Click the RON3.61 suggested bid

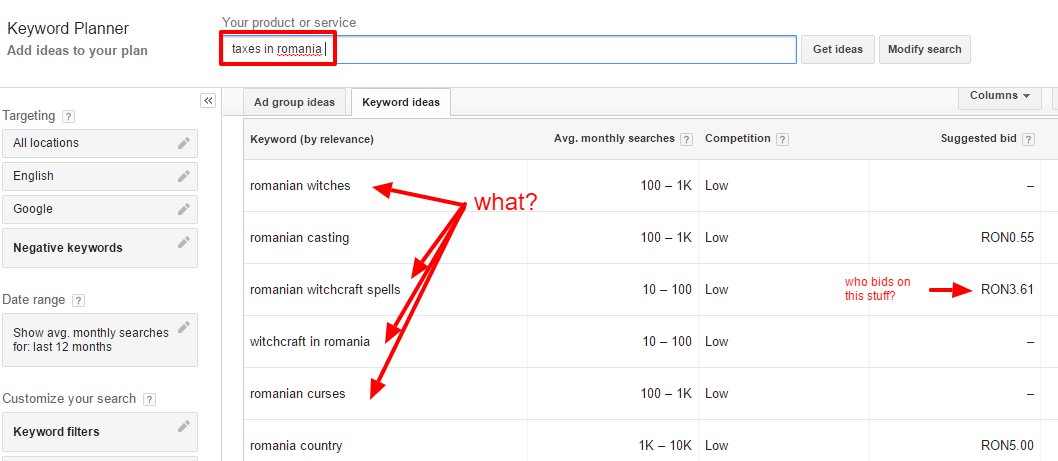[x=1007, y=290]
